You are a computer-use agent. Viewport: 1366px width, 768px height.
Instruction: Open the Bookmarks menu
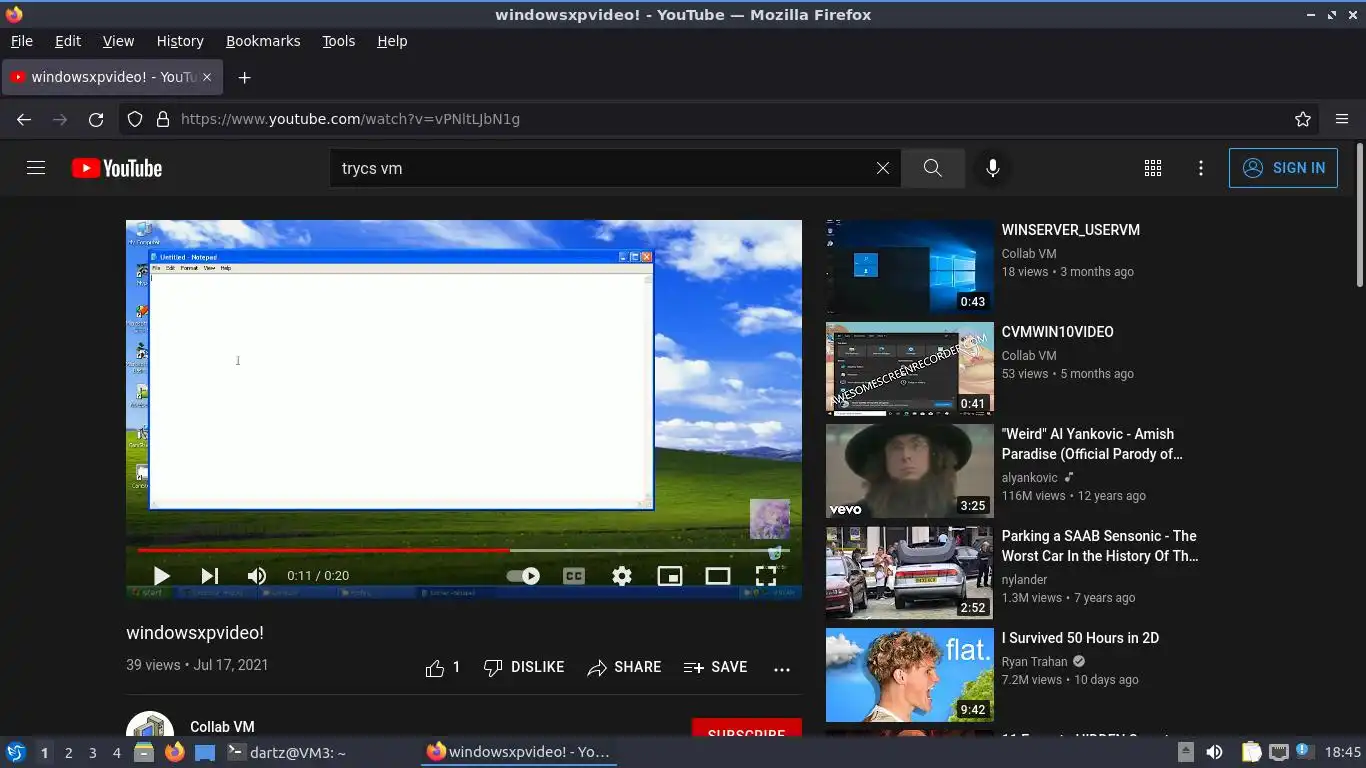tap(263, 41)
